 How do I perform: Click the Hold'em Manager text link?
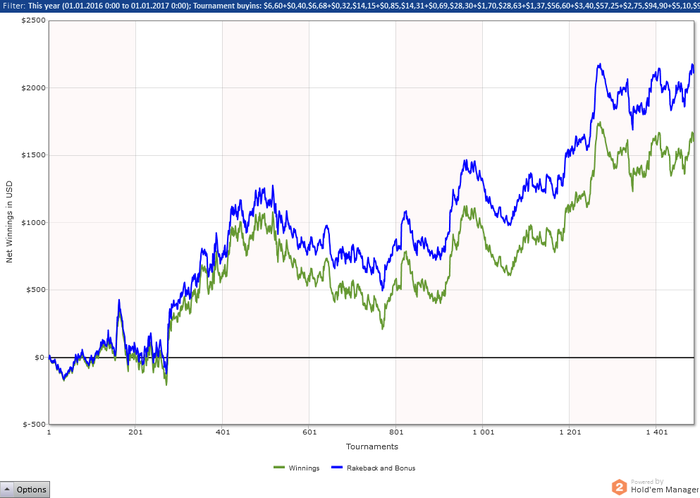pyautogui.click(x=665, y=490)
